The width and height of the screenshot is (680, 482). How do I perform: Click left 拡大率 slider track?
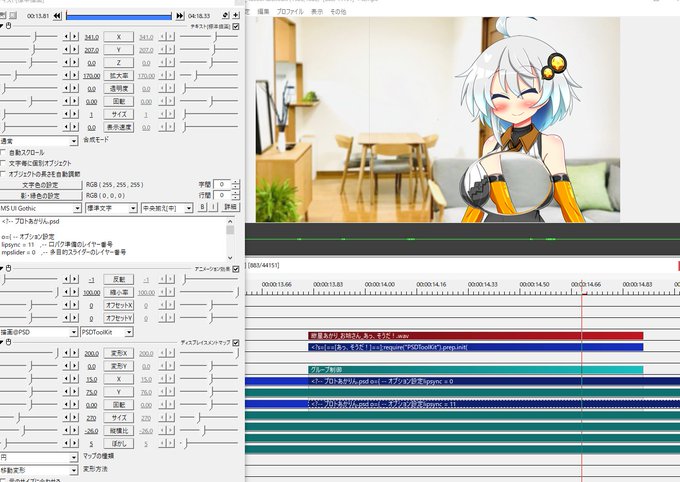(29, 75)
